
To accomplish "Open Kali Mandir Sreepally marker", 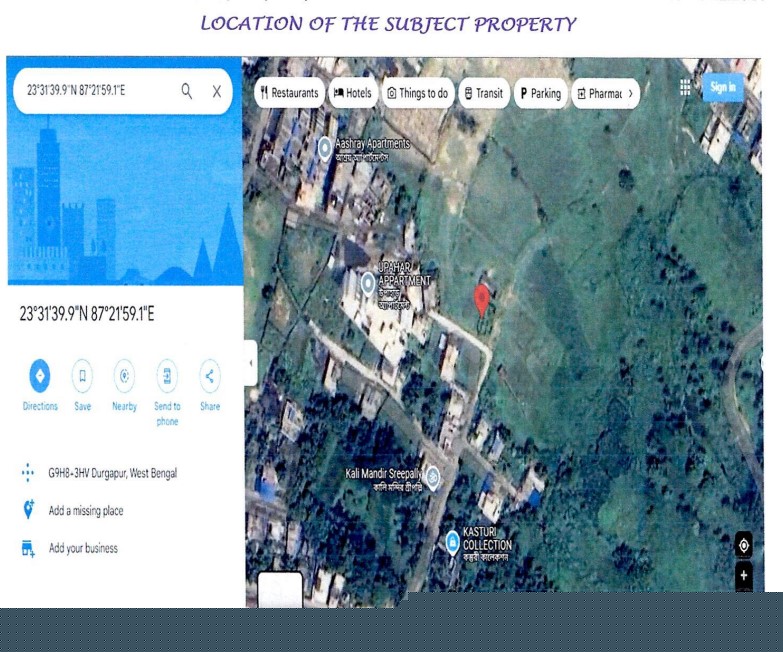I will pos(432,478).
